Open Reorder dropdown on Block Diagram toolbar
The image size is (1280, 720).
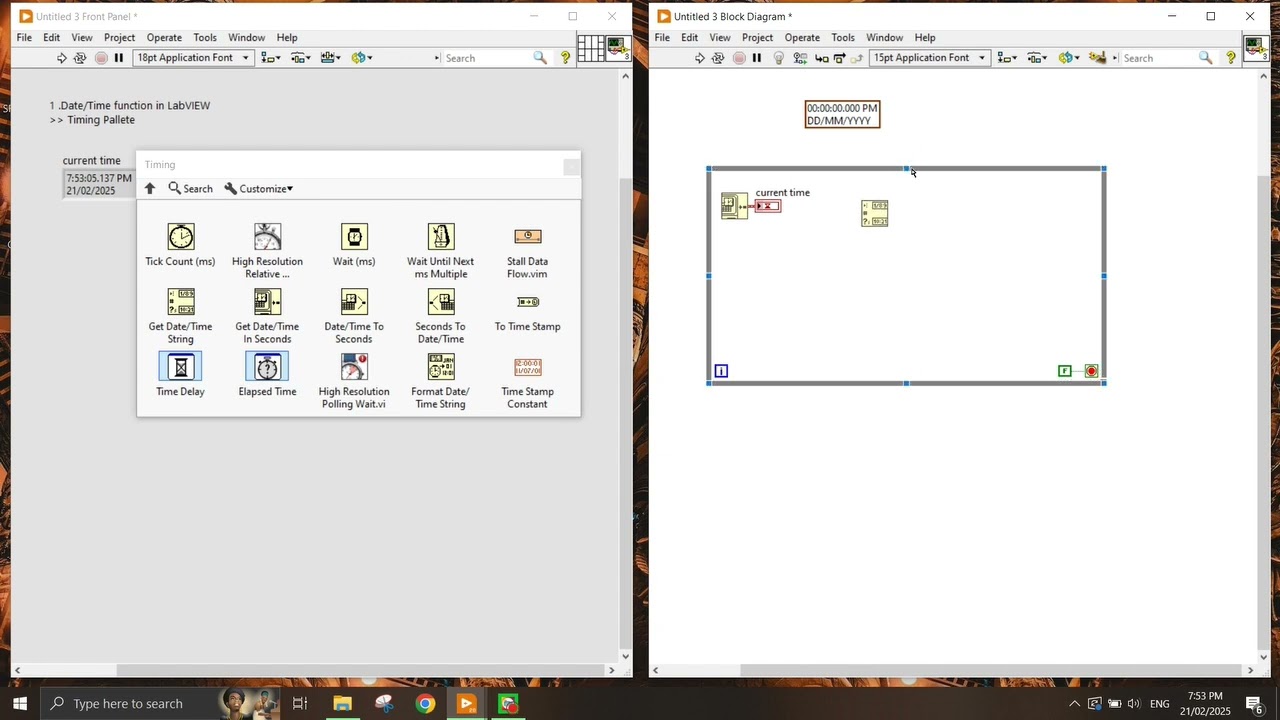(1068, 58)
